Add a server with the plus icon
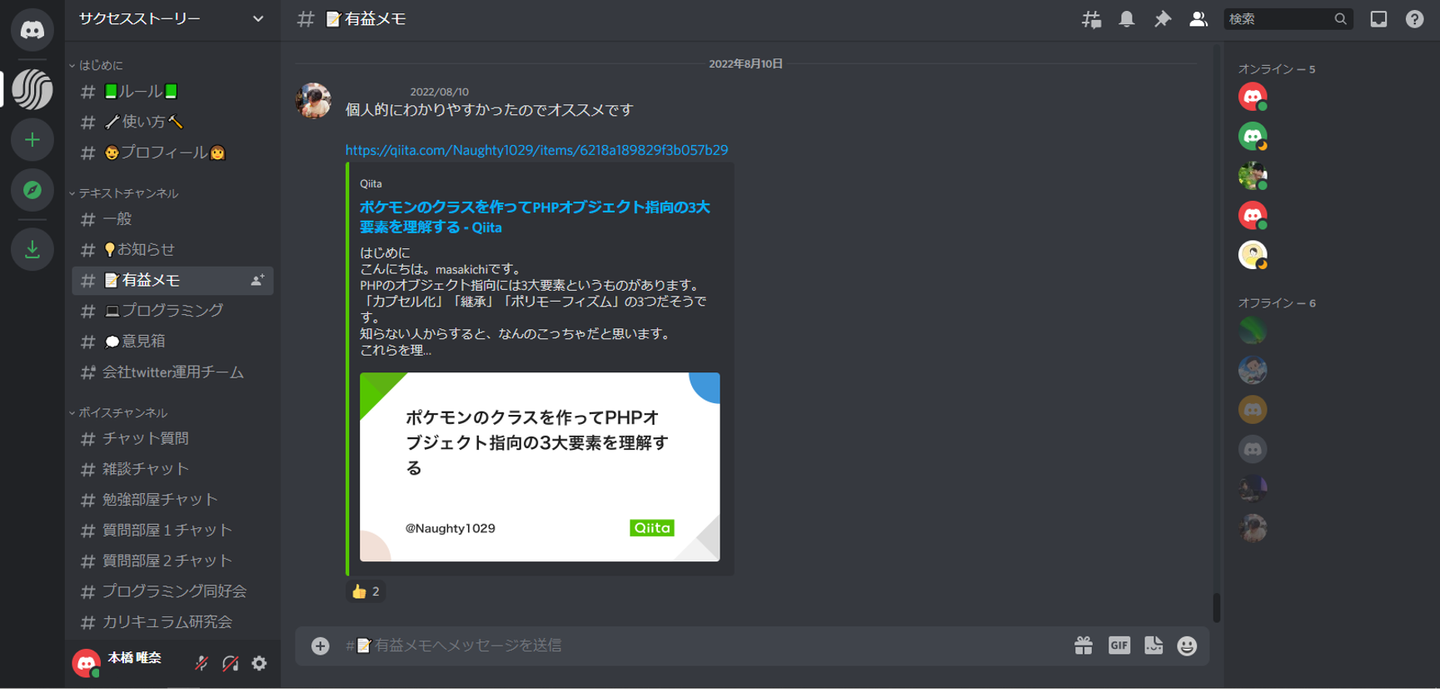Viewport: 1440px width, 689px height. click(x=32, y=140)
